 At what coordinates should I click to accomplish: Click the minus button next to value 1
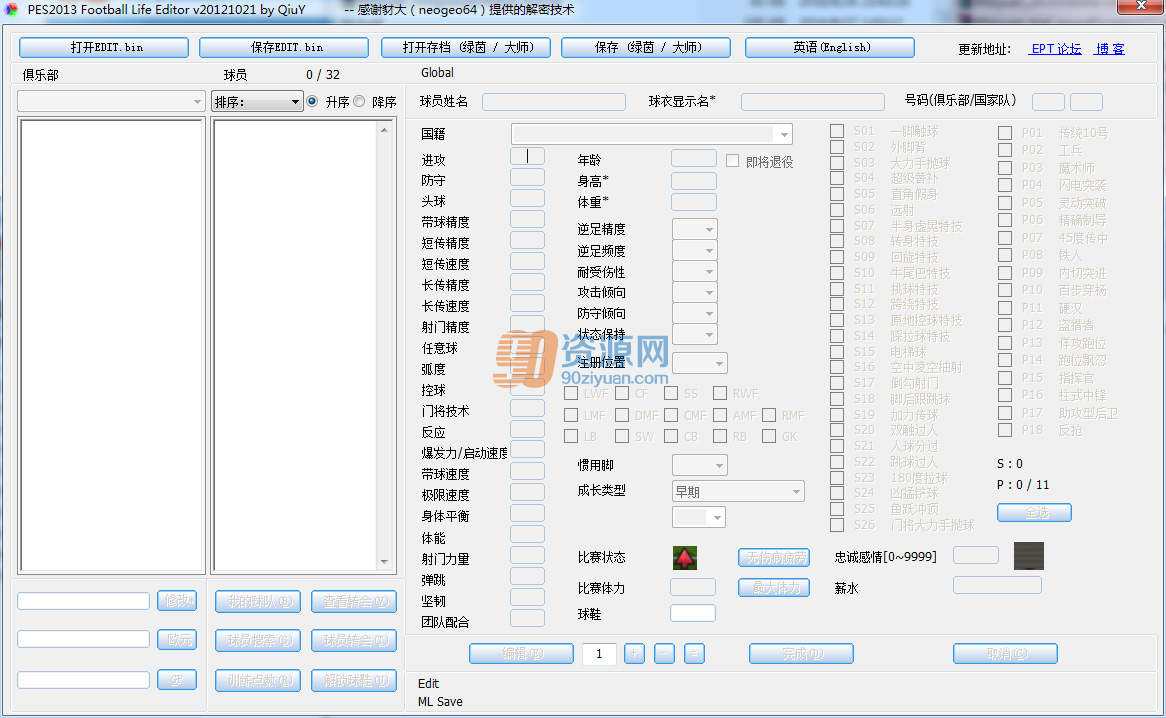(x=664, y=653)
